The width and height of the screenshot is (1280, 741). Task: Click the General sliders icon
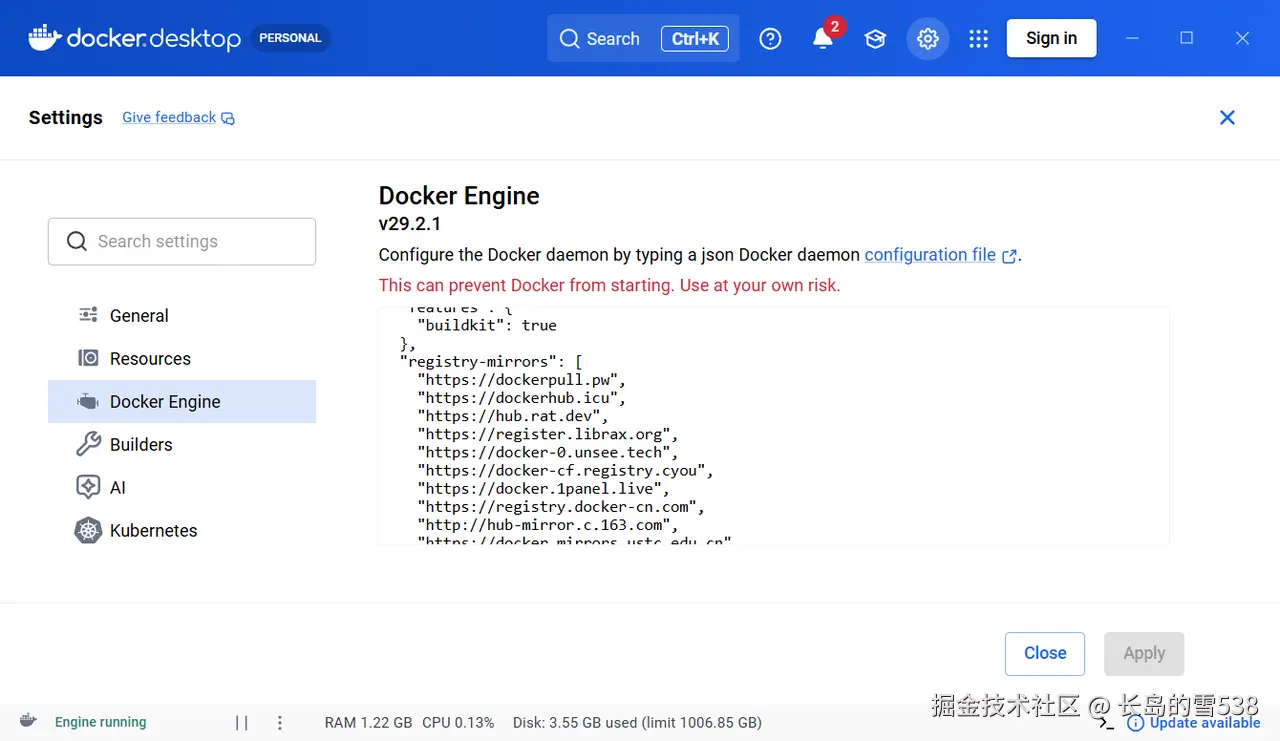click(x=88, y=315)
